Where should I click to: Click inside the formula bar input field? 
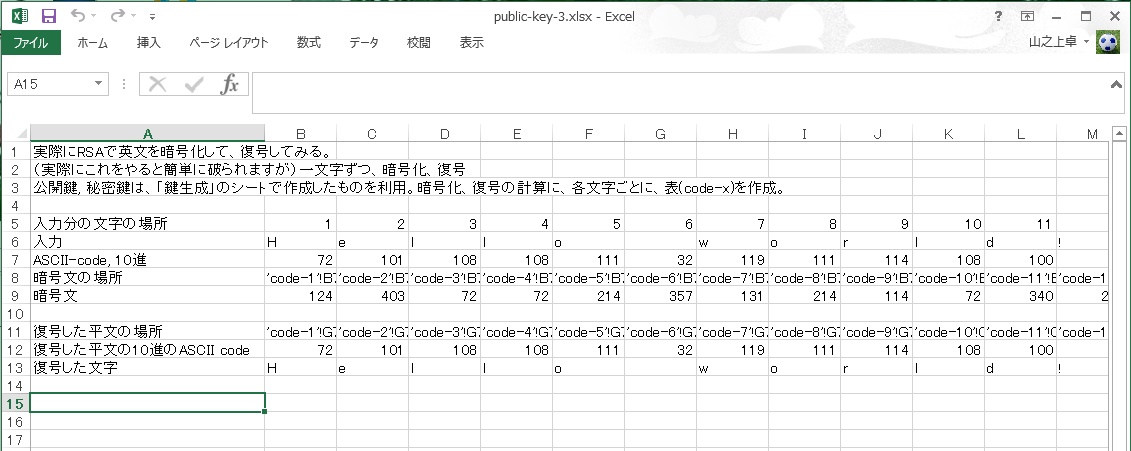[680, 93]
